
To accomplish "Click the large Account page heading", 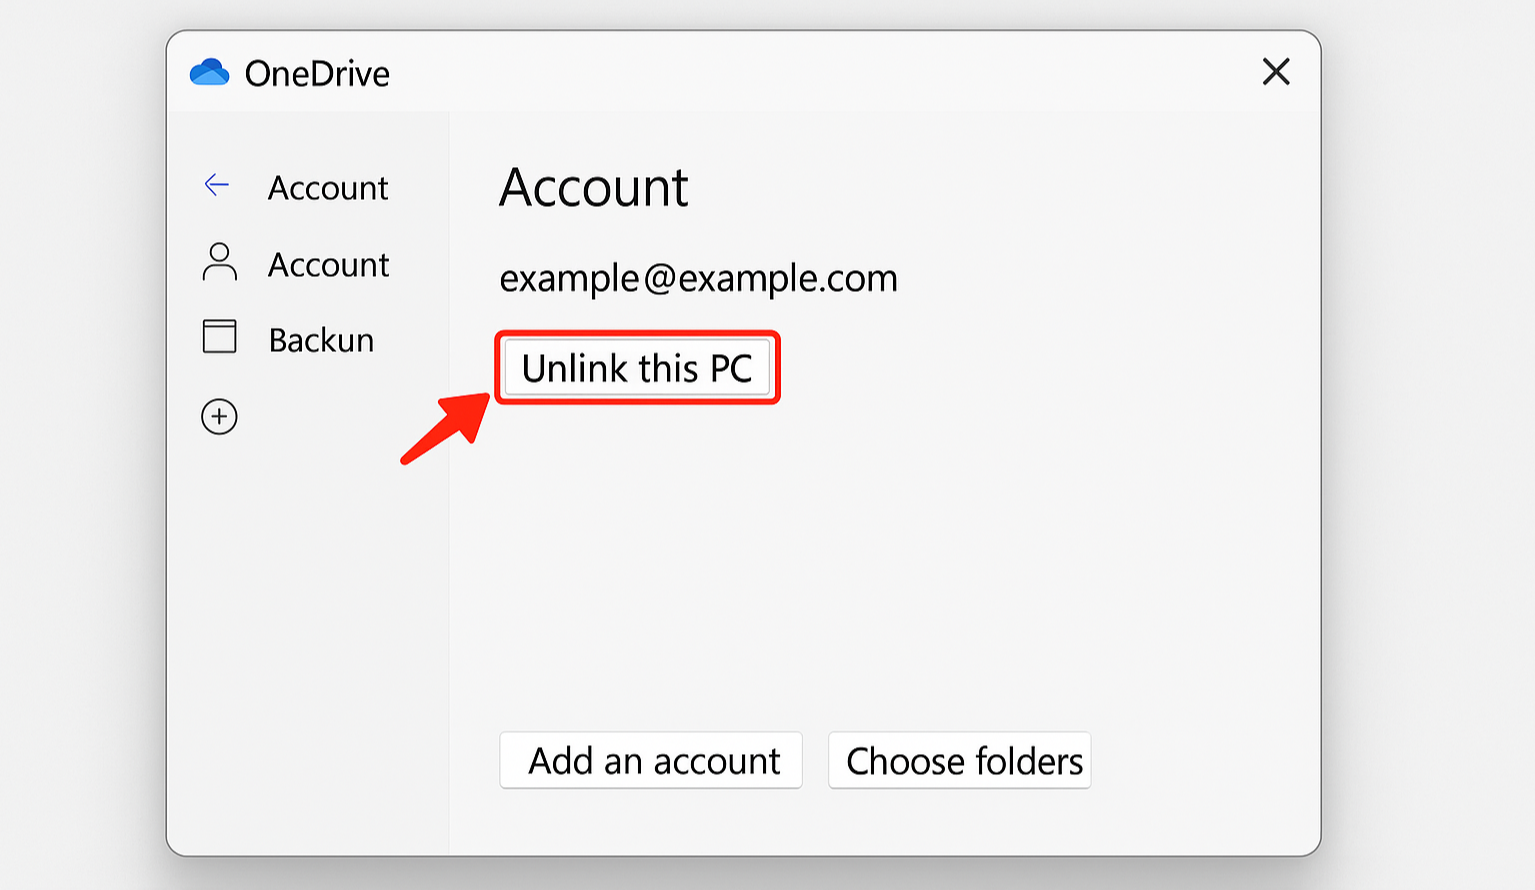I will (x=594, y=187).
